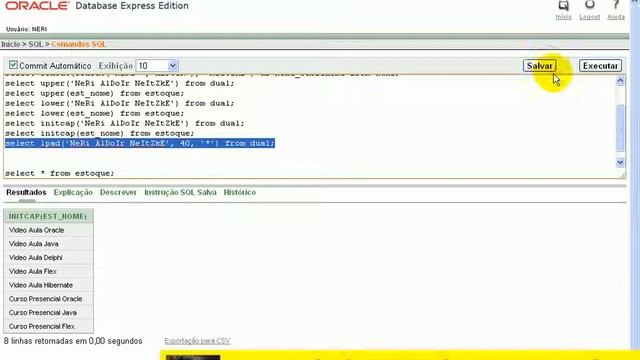640x360 pixels.
Task: Click the Início home icon
Action: [x=564, y=5]
